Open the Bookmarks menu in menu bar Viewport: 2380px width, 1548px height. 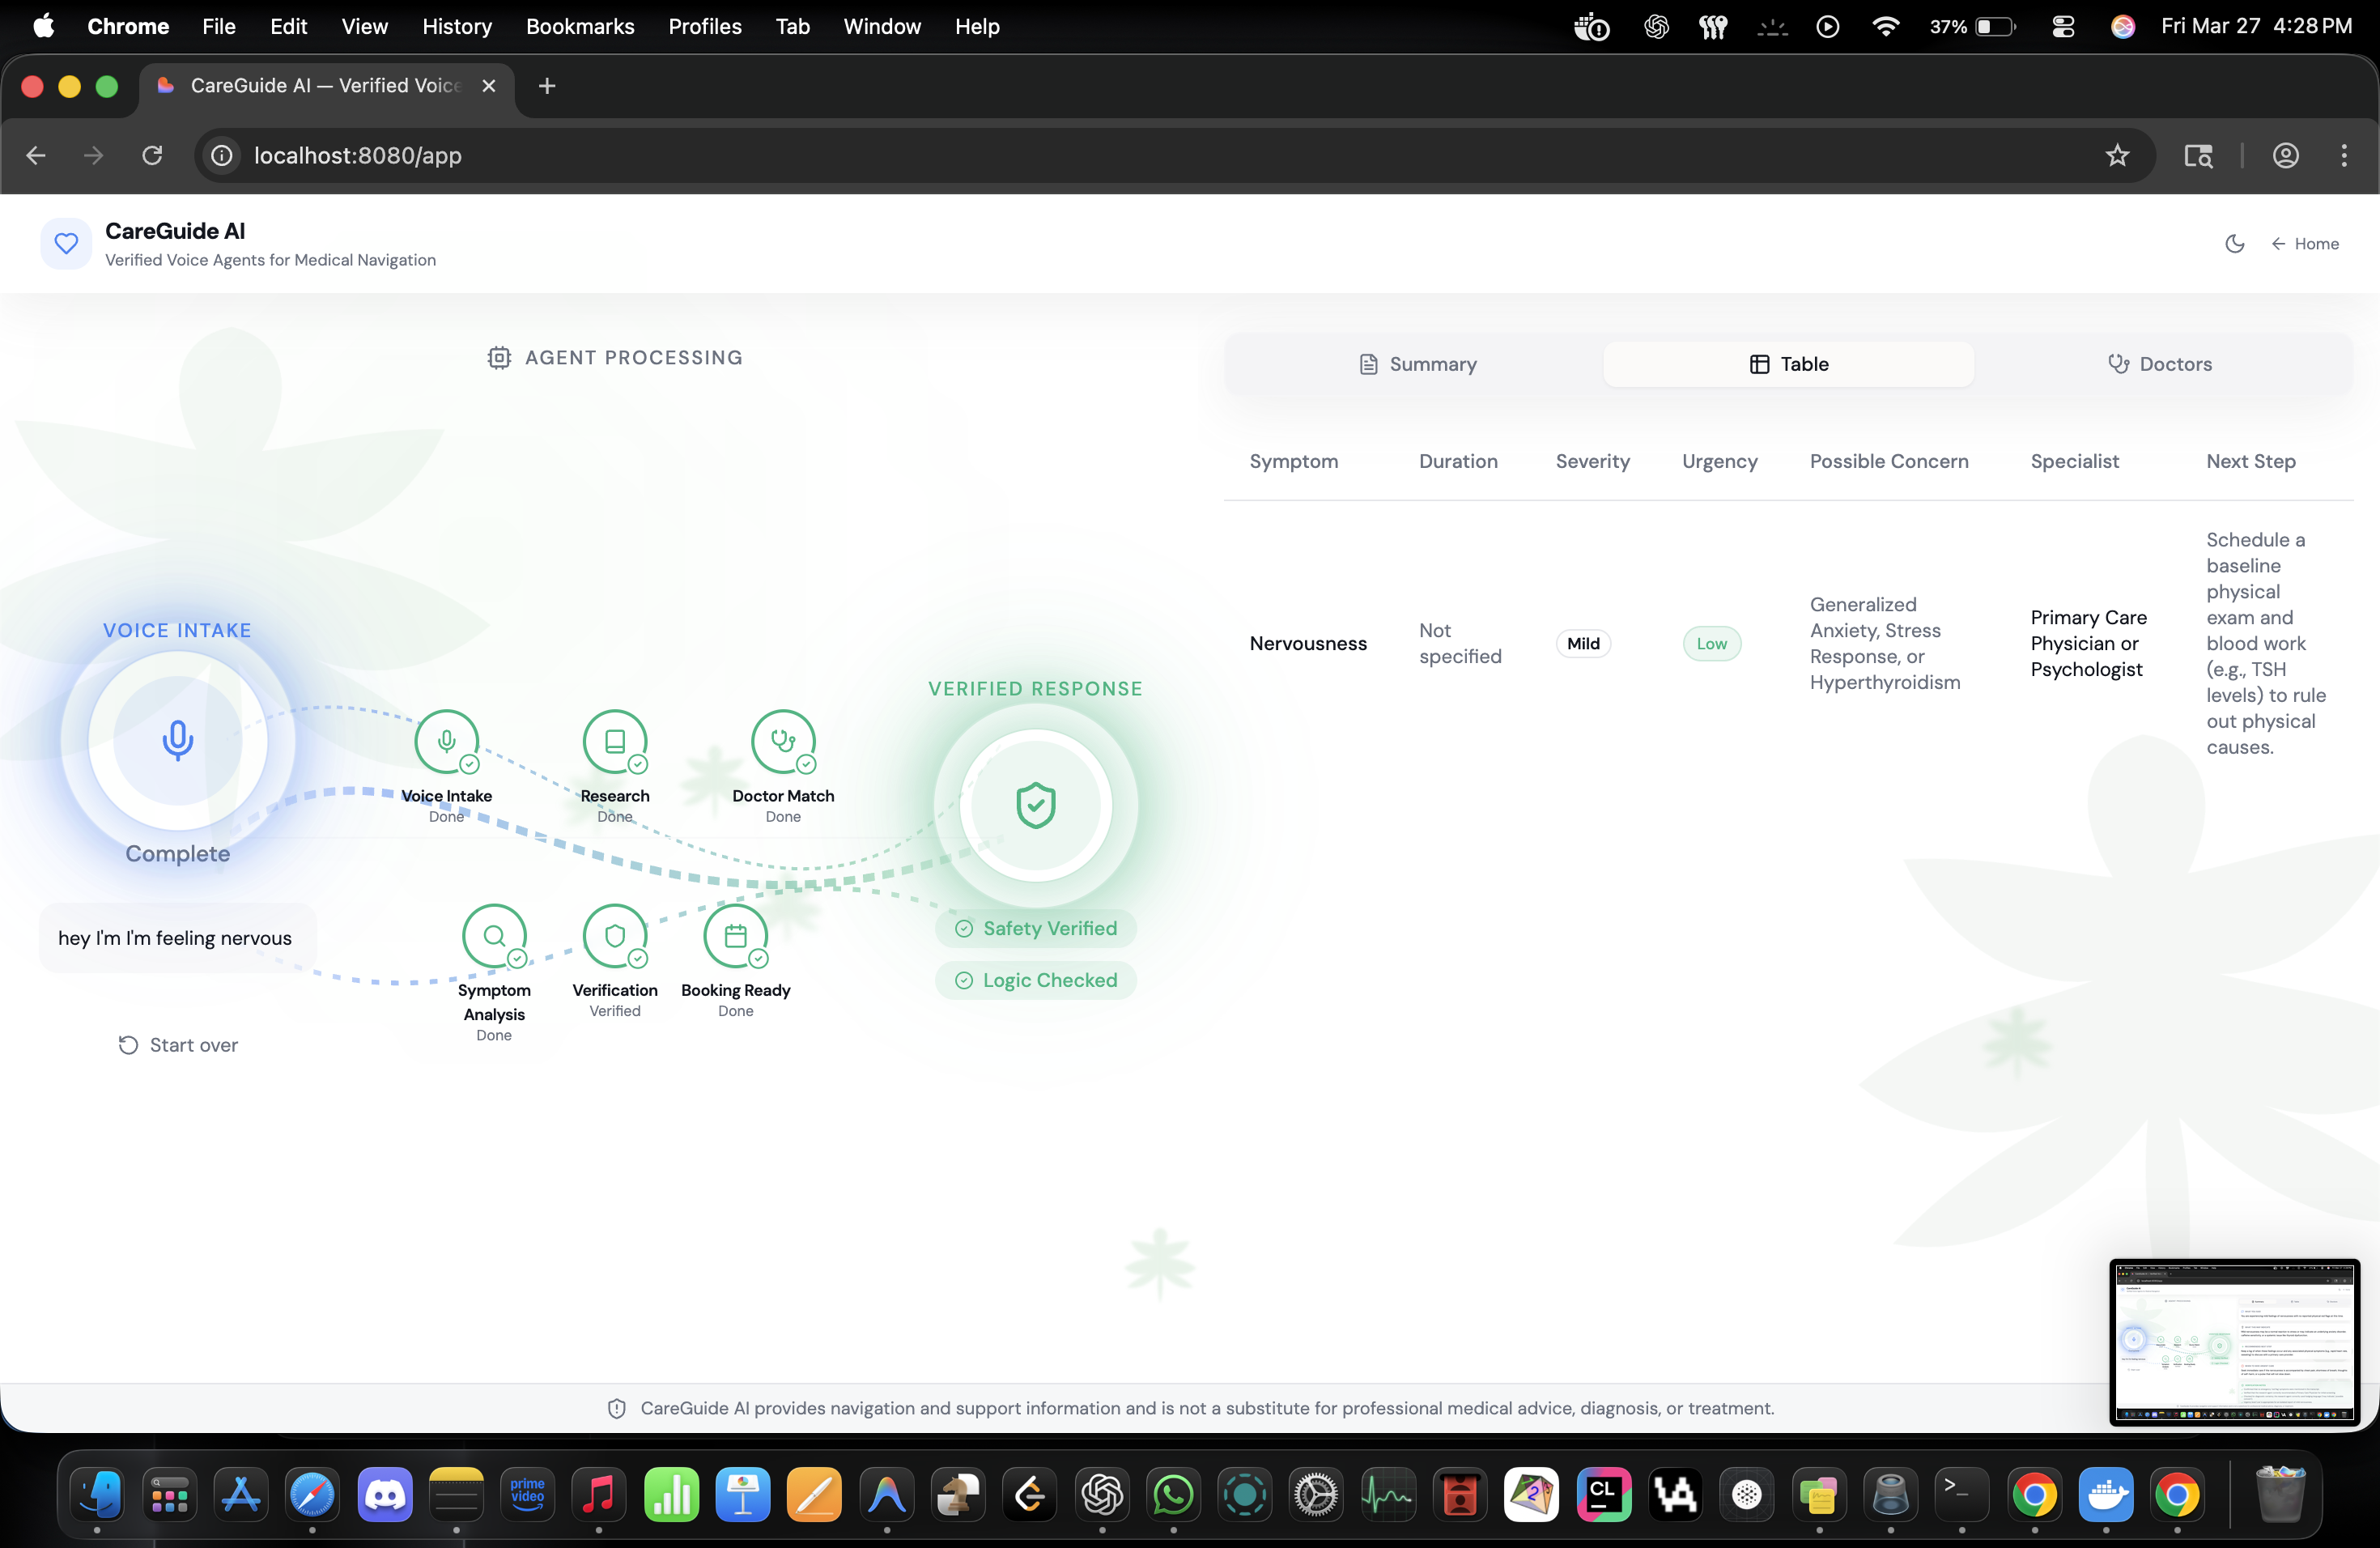[580, 27]
